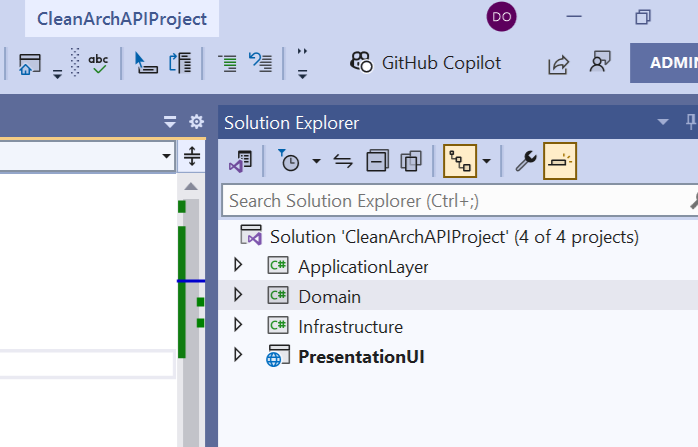This screenshot has height=447, width=698.
Task: Click the ADMIN badge button
Action: tap(664, 63)
